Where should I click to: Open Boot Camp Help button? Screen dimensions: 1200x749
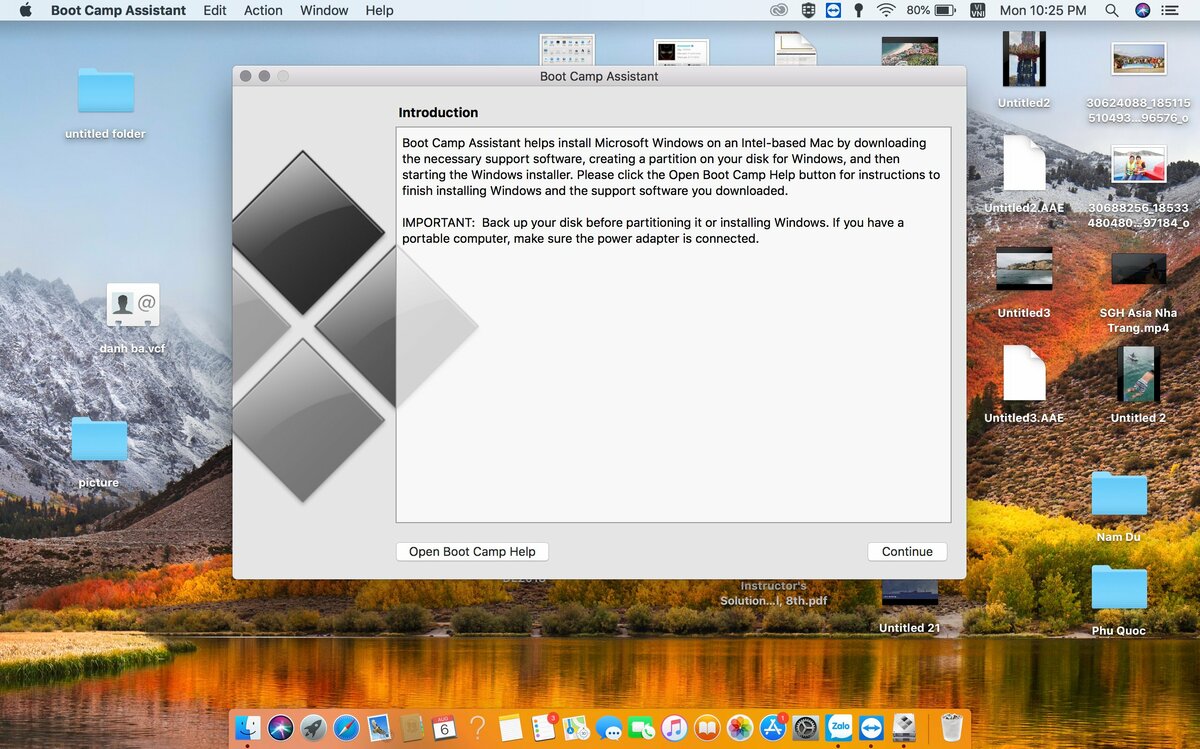click(472, 551)
